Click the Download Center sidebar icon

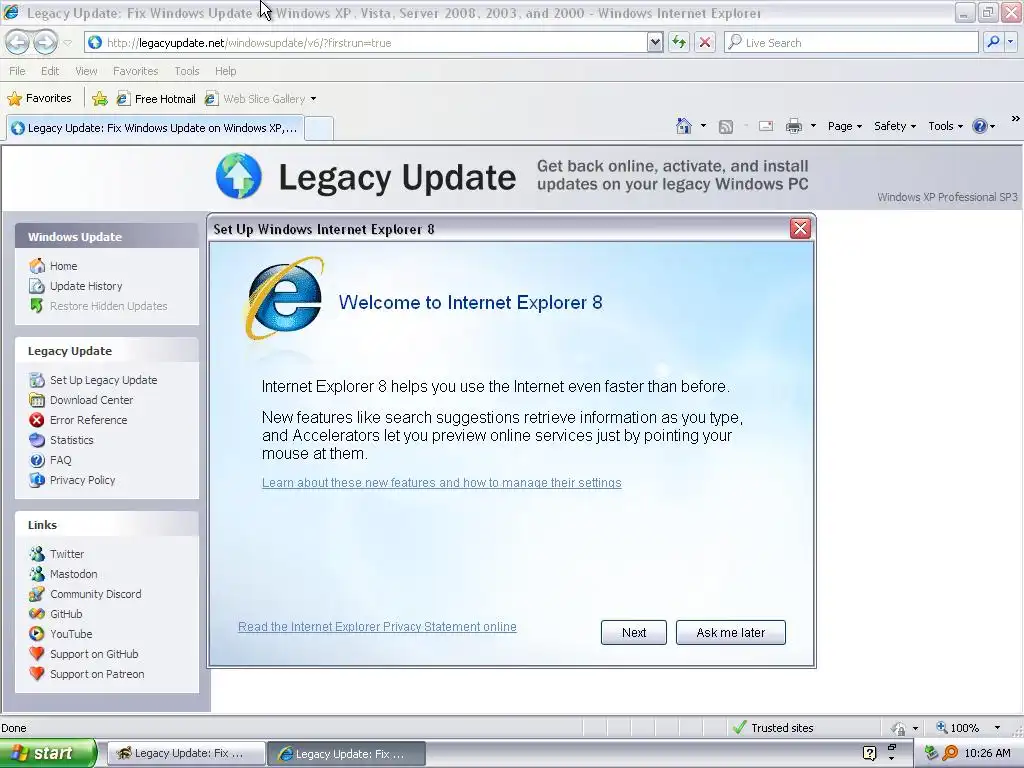tap(37, 400)
